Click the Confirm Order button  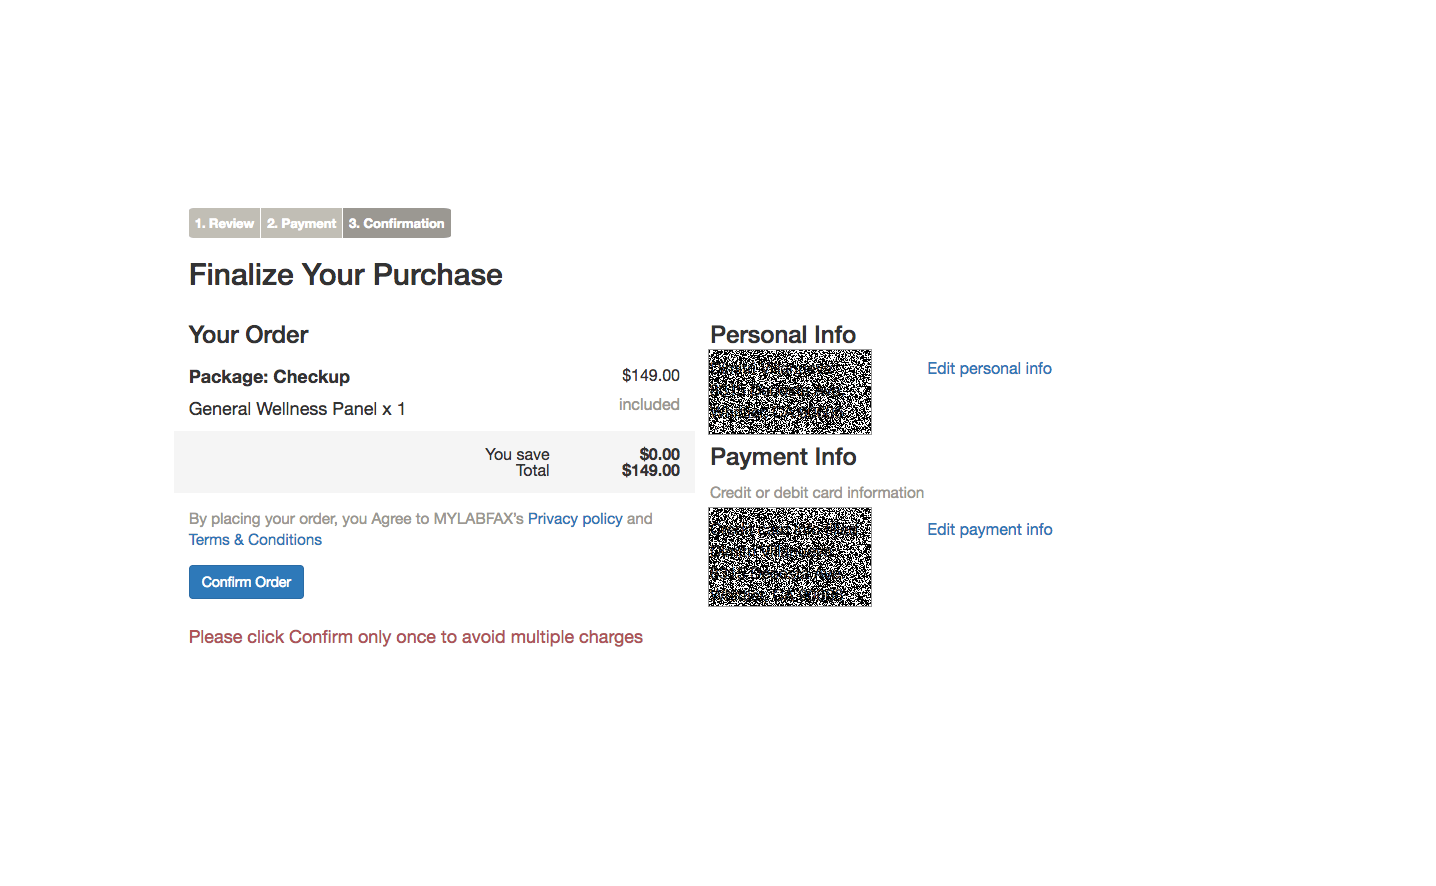(x=246, y=582)
